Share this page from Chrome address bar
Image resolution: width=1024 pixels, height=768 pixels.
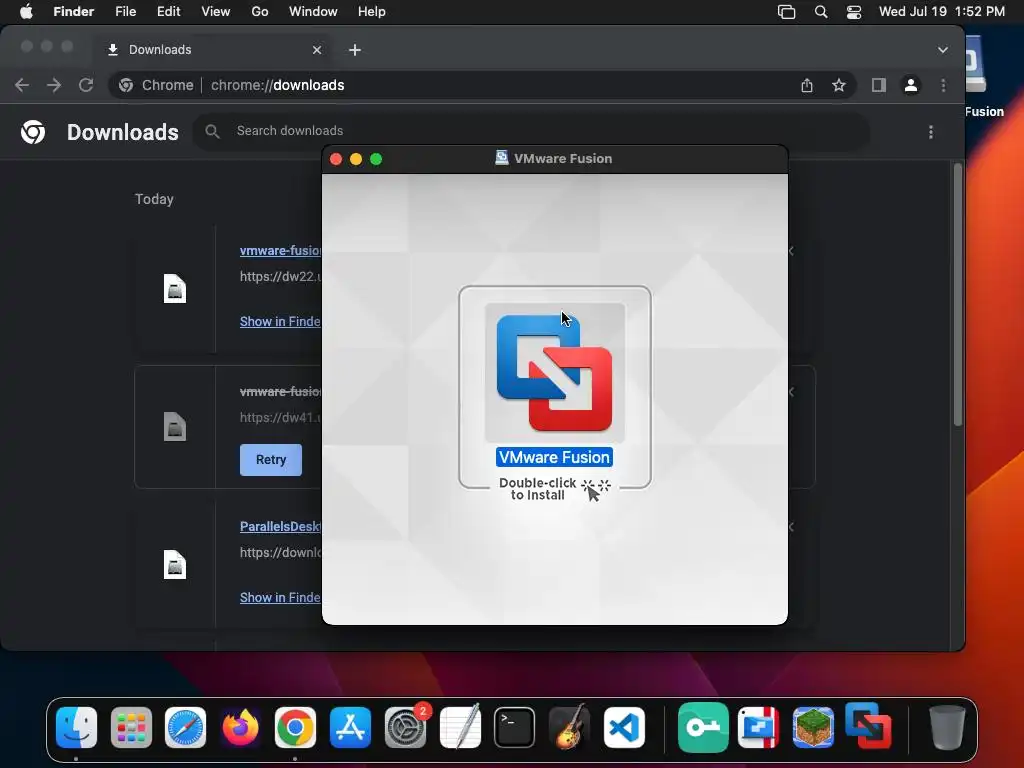pos(807,85)
